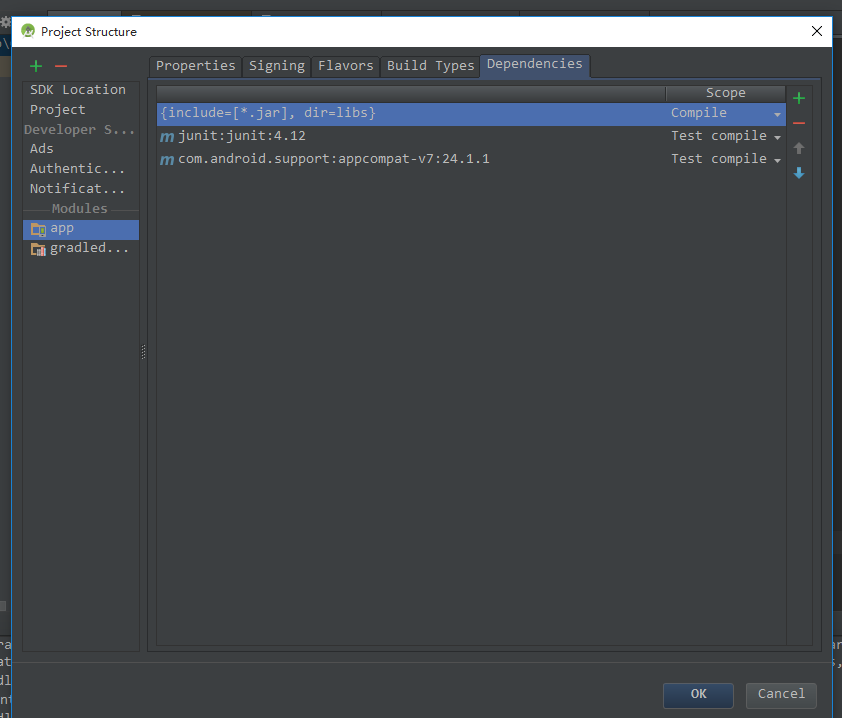Click the sidebar splitter handle
Image resolution: width=842 pixels, height=718 pixels.
point(143,352)
